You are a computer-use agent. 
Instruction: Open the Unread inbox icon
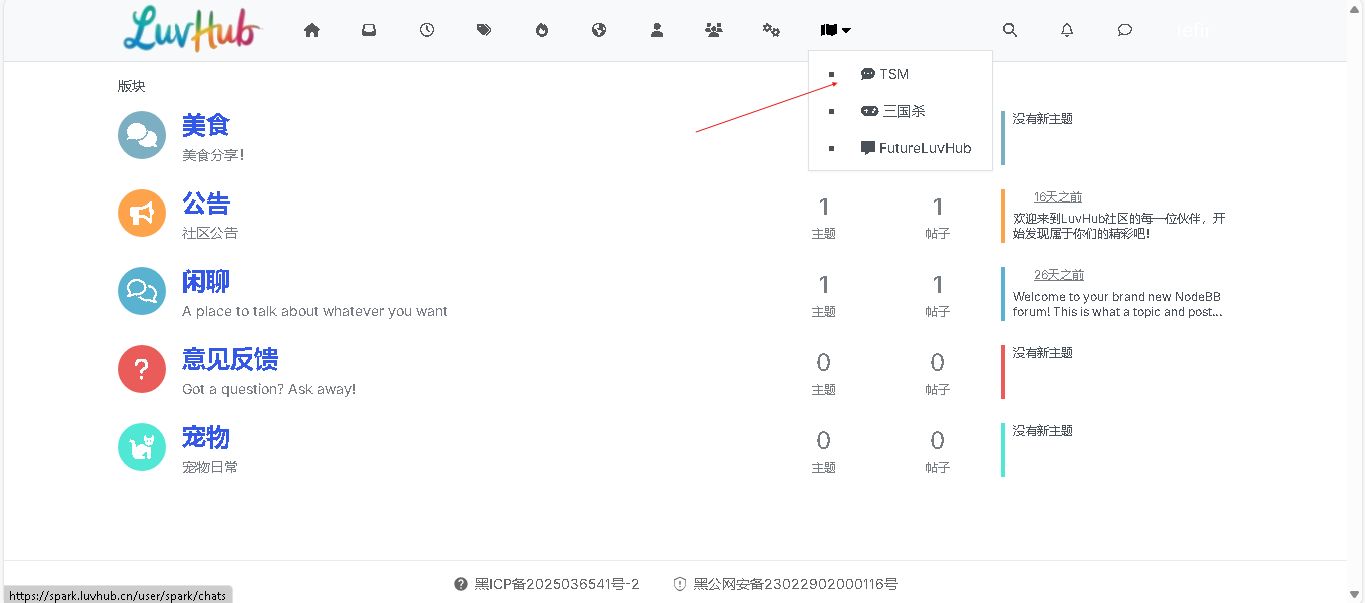pos(369,30)
